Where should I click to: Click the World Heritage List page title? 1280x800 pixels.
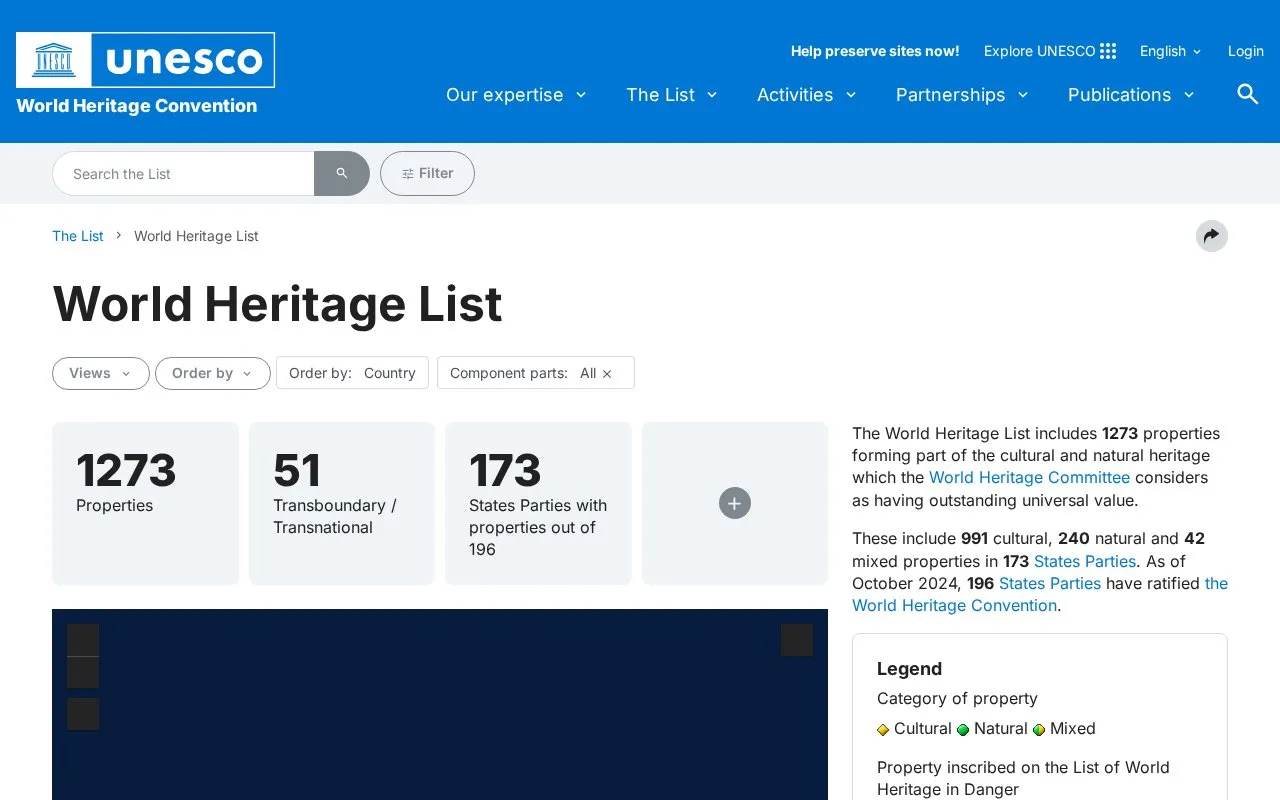pyautogui.click(x=277, y=304)
